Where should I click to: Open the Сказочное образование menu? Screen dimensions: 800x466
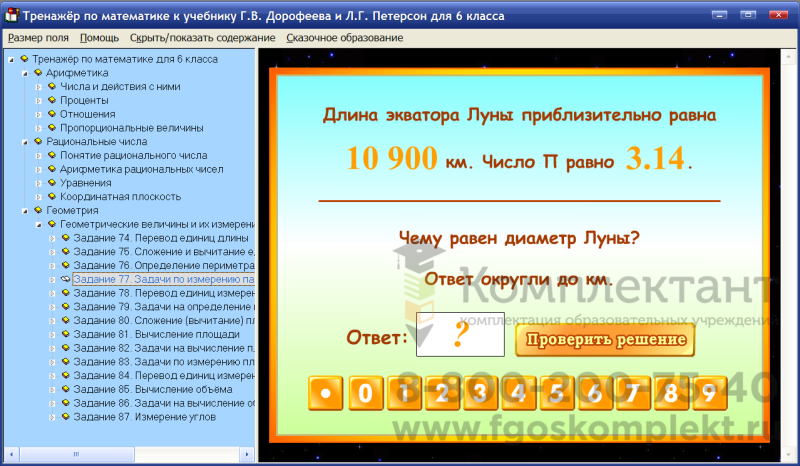(x=344, y=38)
